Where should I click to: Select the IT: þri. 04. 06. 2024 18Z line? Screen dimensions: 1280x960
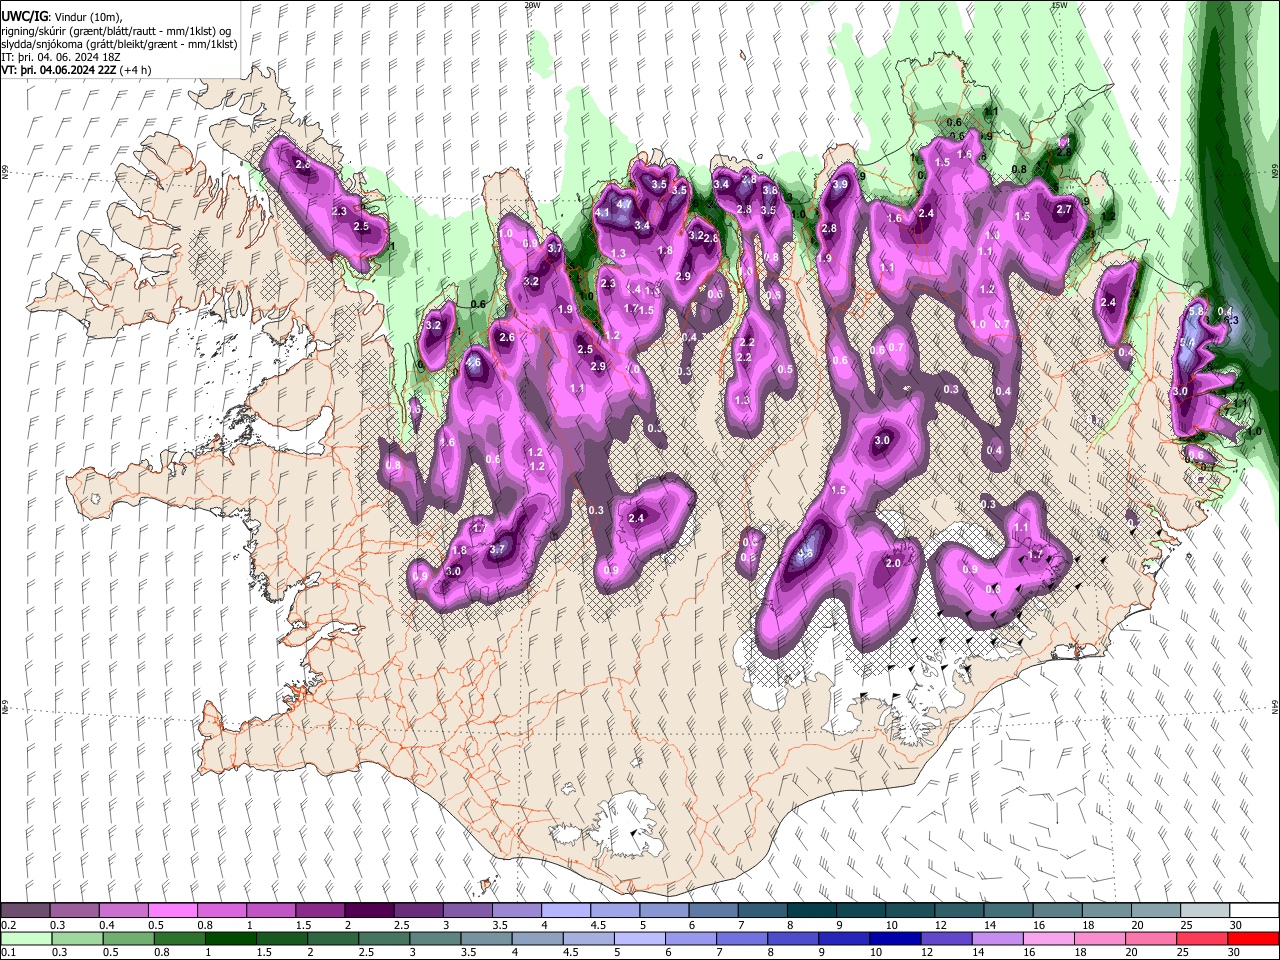click(61, 57)
